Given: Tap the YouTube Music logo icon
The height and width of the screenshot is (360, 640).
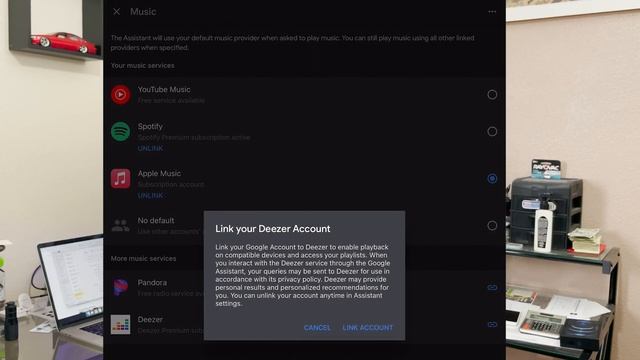Looking at the screenshot, I should point(120,95).
